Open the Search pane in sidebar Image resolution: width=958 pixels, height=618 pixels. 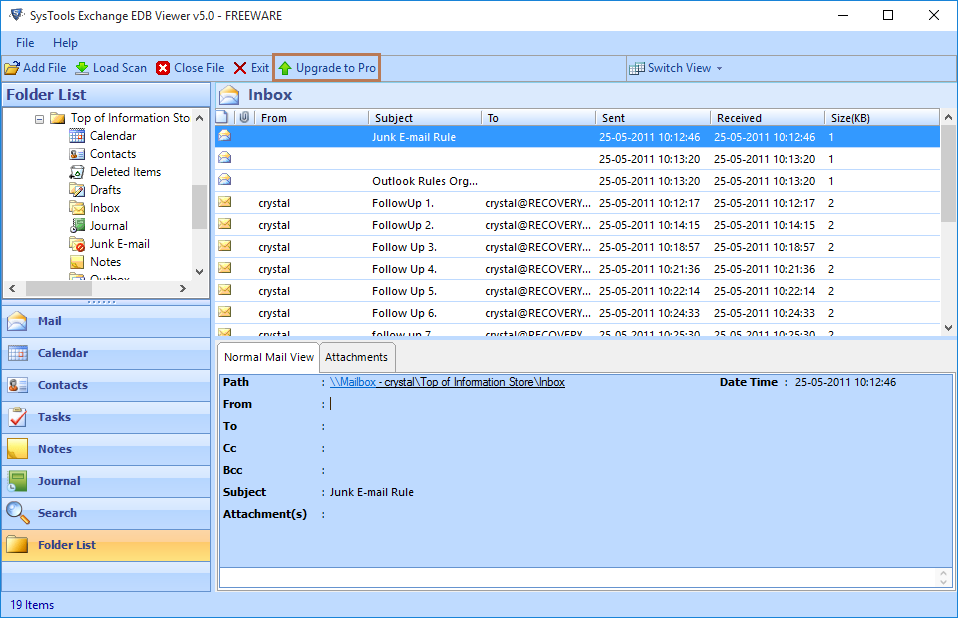(57, 513)
